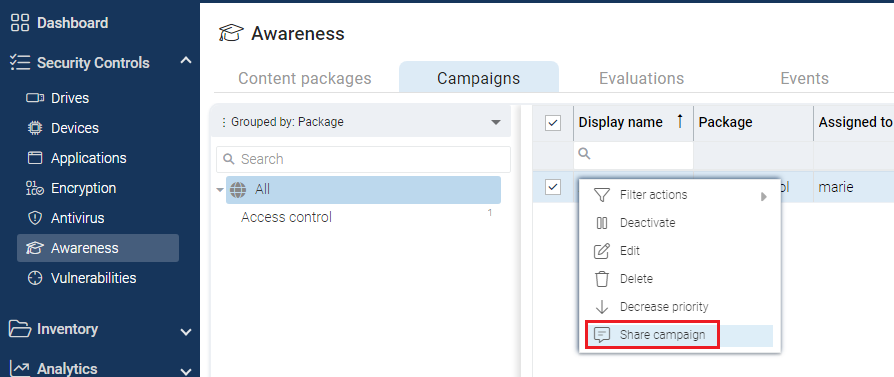The width and height of the screenshot is (894, 377).
Task: Click the Antivirus shield icon
Action: click(x=35, y=218)
